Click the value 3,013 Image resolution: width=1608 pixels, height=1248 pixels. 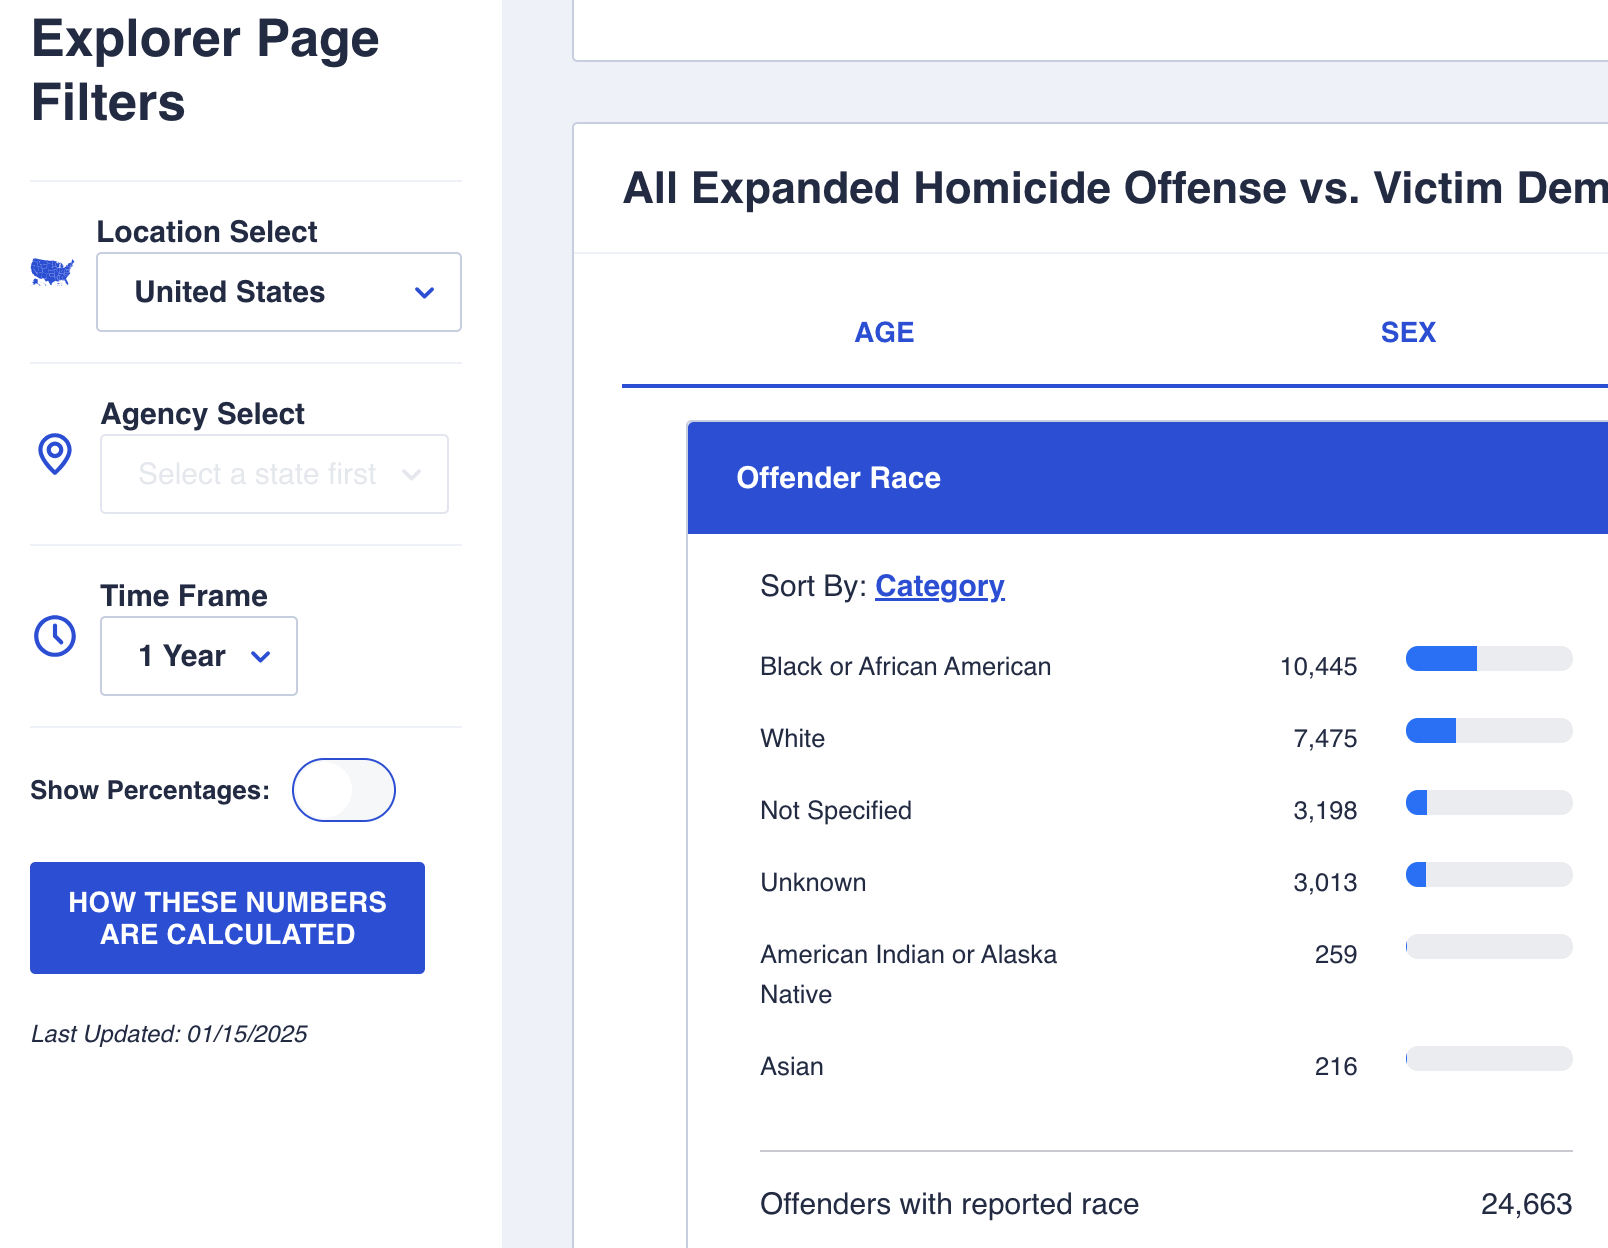[1325, 882]
